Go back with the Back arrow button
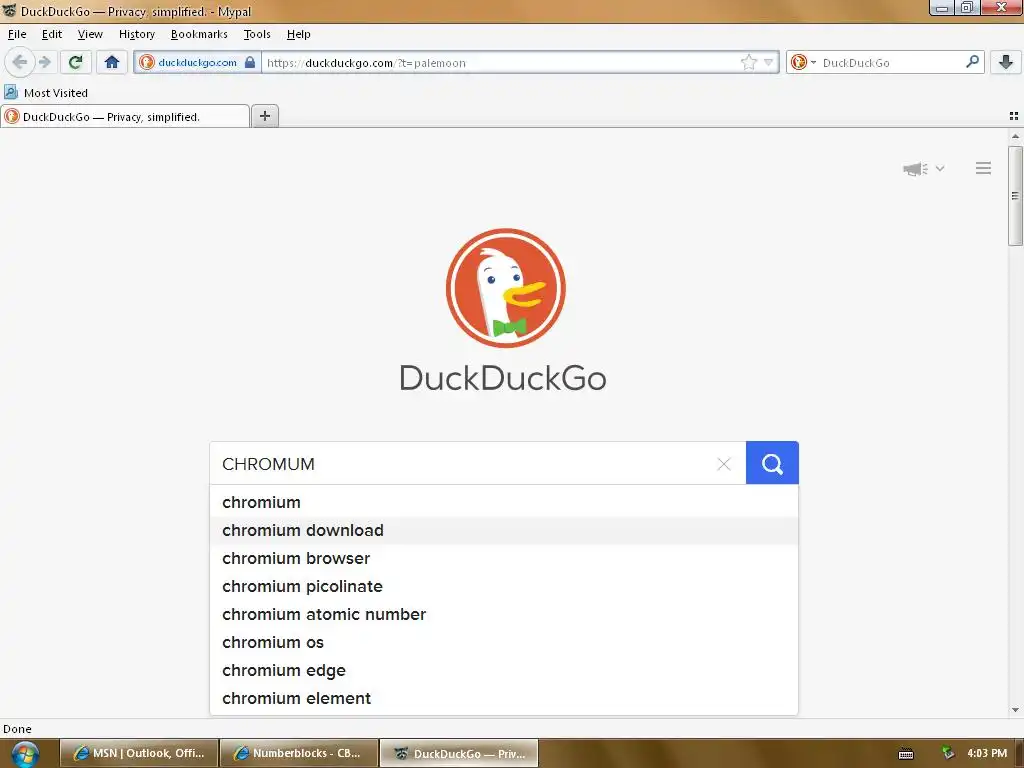 tap(19, 62)
